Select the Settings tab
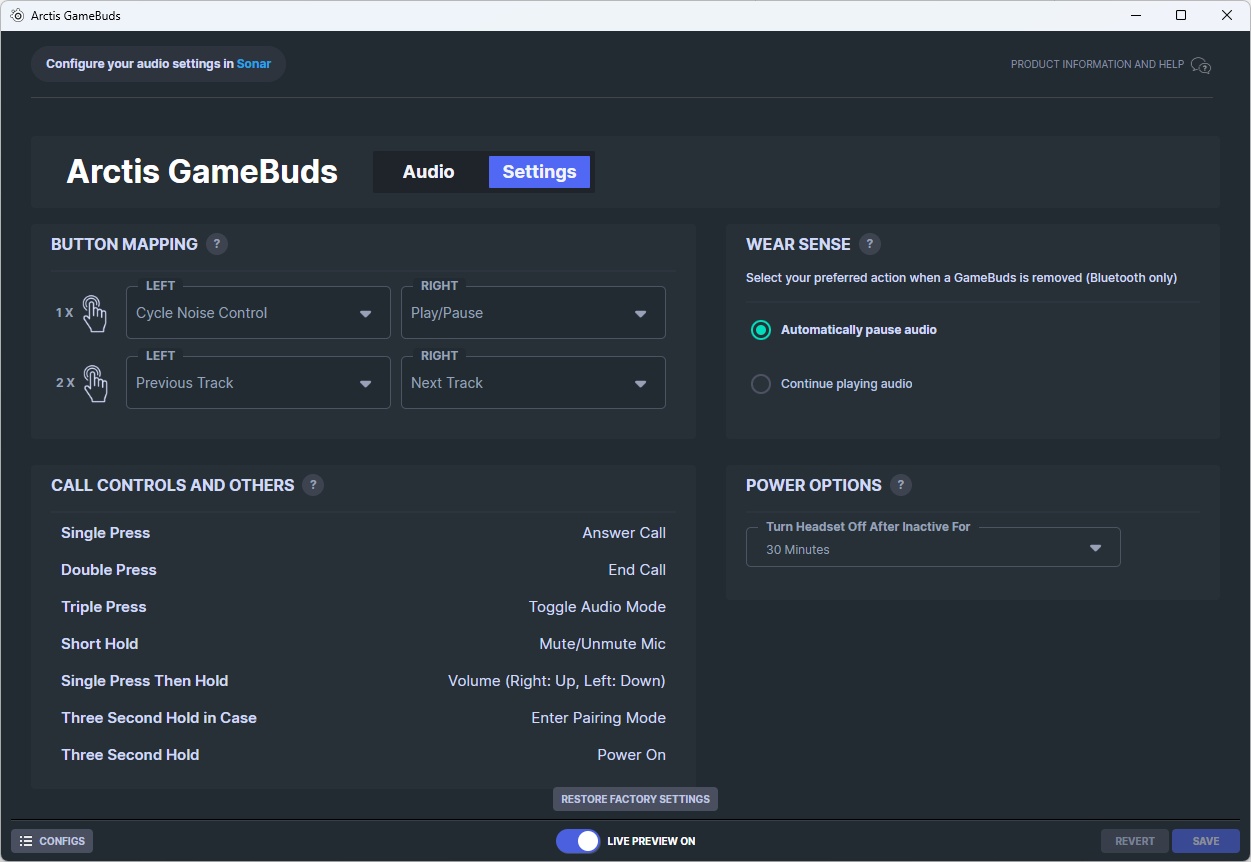Screen dimensions: 1251x862 539,172
